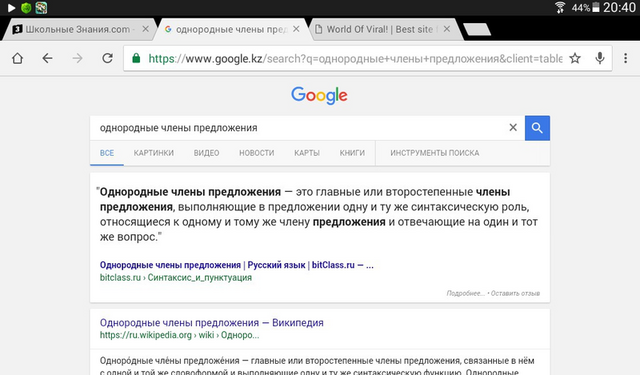Reload the page with refresh icon
640x375 pixels.
[107, 58]
